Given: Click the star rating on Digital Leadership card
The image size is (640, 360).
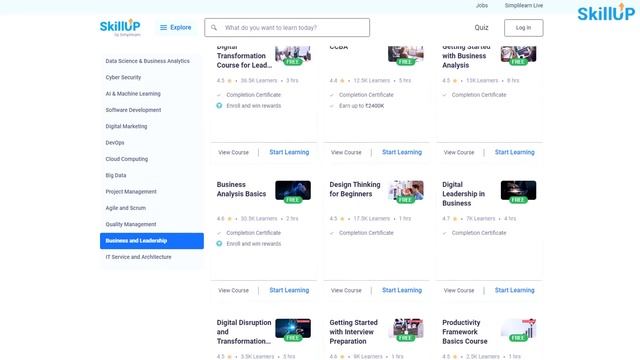Looking at the screenshot, I should 455,219.
